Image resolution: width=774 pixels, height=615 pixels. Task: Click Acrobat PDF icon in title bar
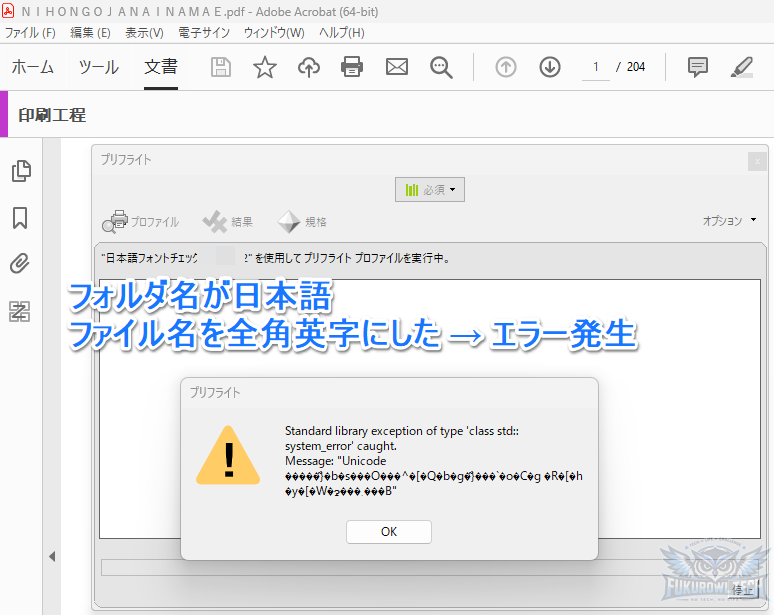pyautogui.click(x=8, y=10)
